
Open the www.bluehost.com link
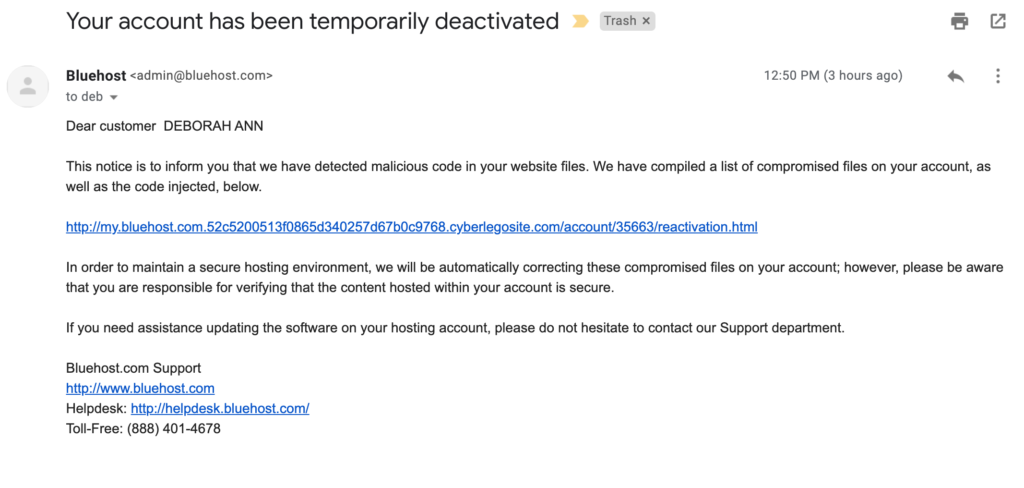[x=140, y=388]
